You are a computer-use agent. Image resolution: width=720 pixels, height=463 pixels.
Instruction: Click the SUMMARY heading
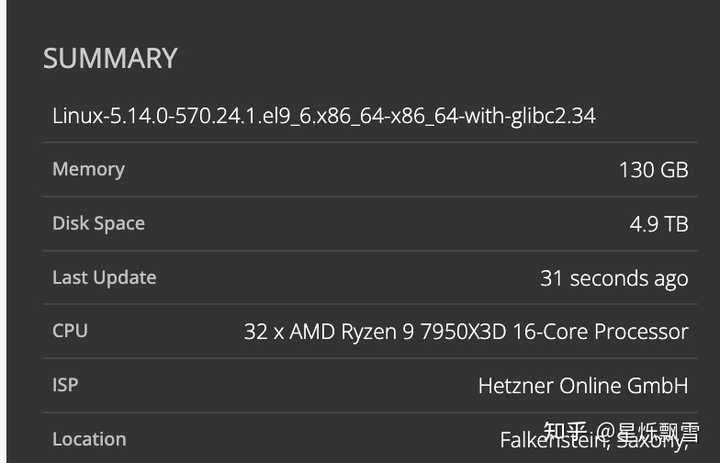pos(110,58)
